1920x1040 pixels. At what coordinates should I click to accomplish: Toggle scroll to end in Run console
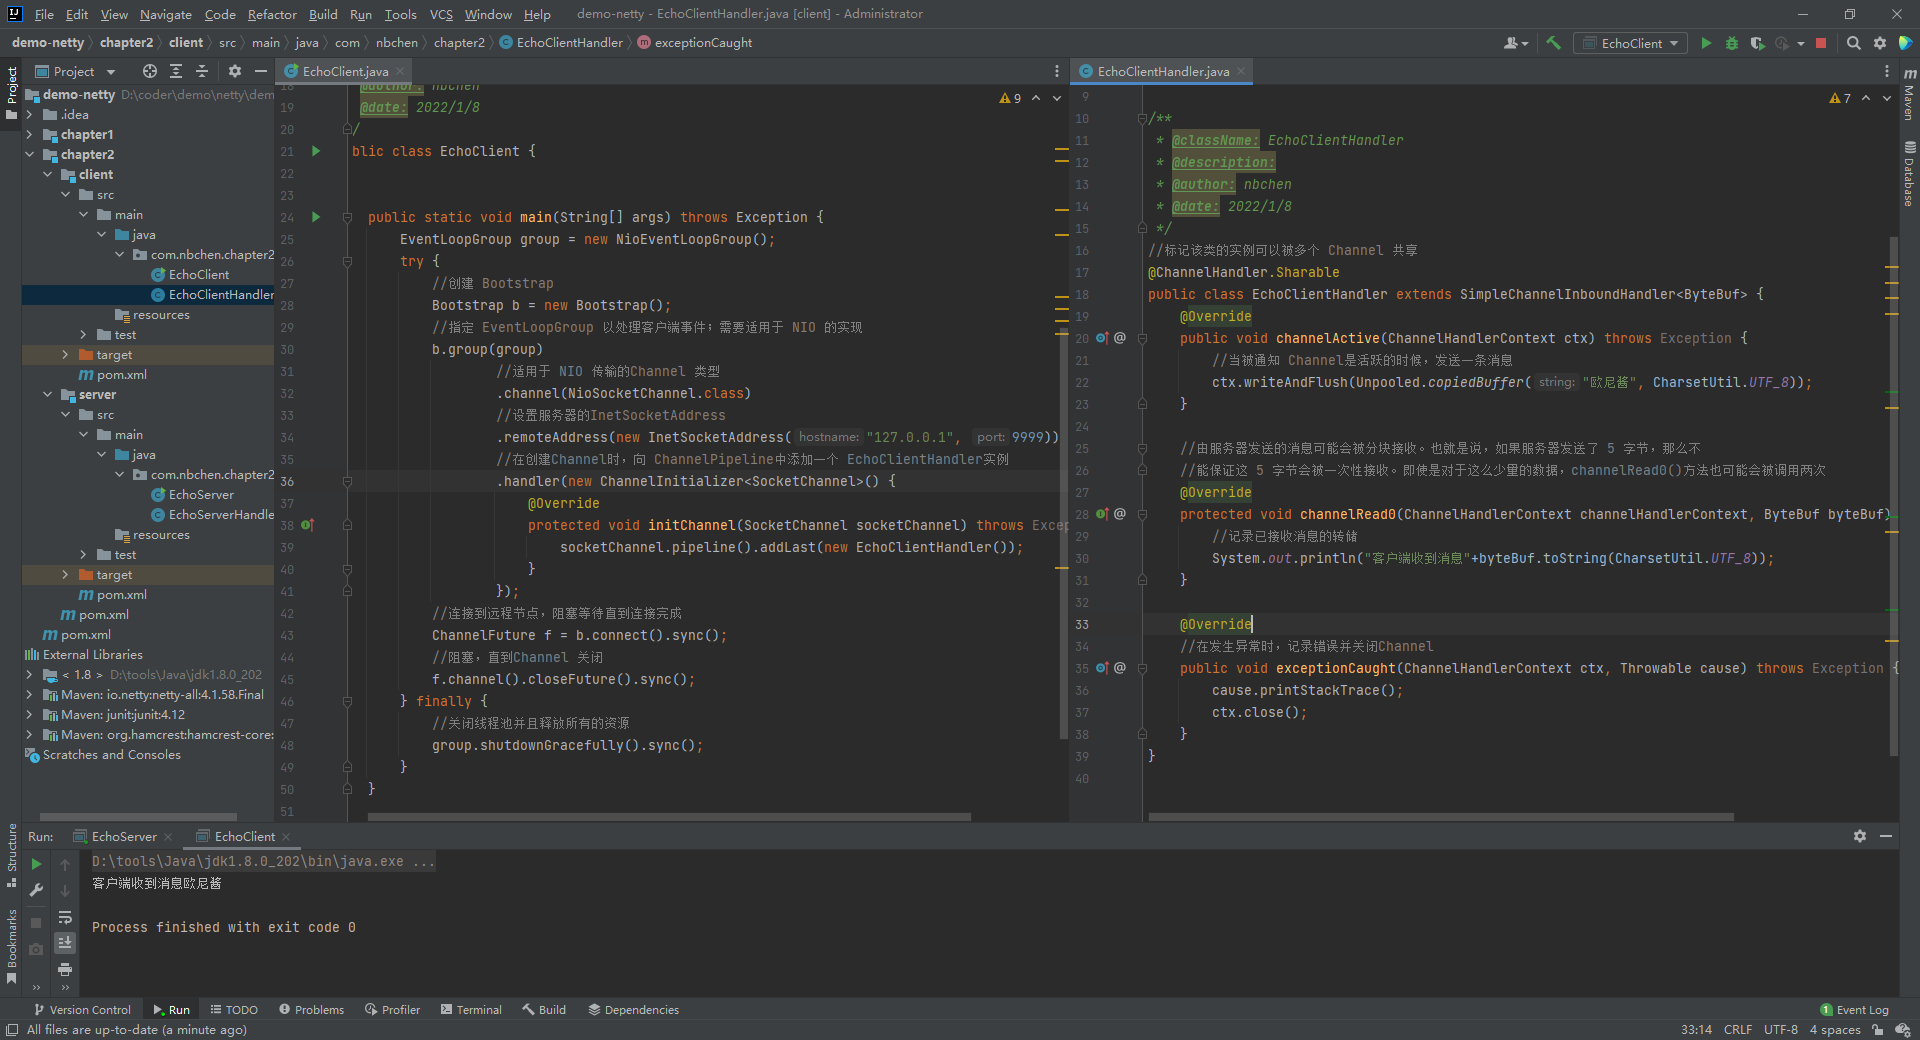point(65,943)
